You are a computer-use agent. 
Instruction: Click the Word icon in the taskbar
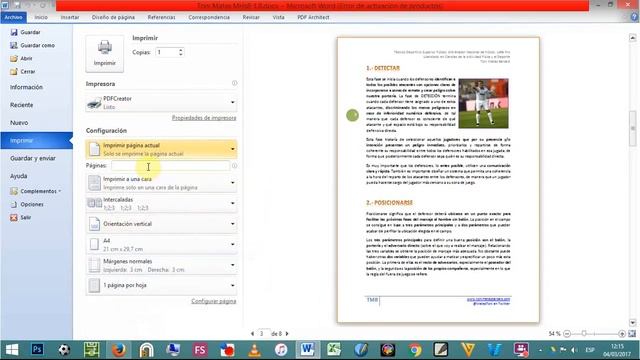pyautogui.click(x=307, y=350)
